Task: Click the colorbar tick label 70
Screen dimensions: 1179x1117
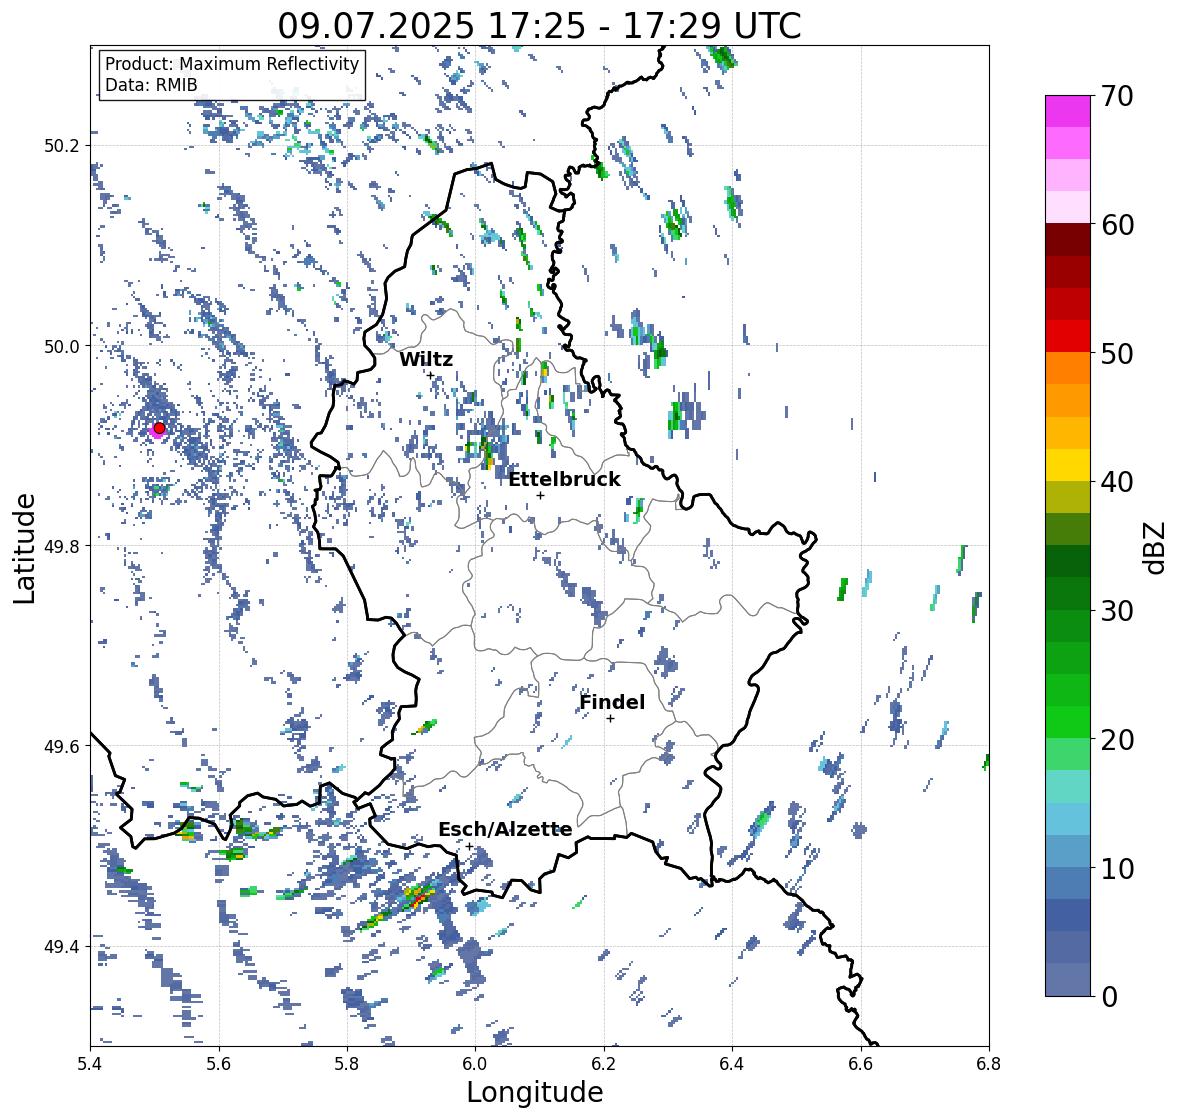Action: click(x=1117, y=96)
